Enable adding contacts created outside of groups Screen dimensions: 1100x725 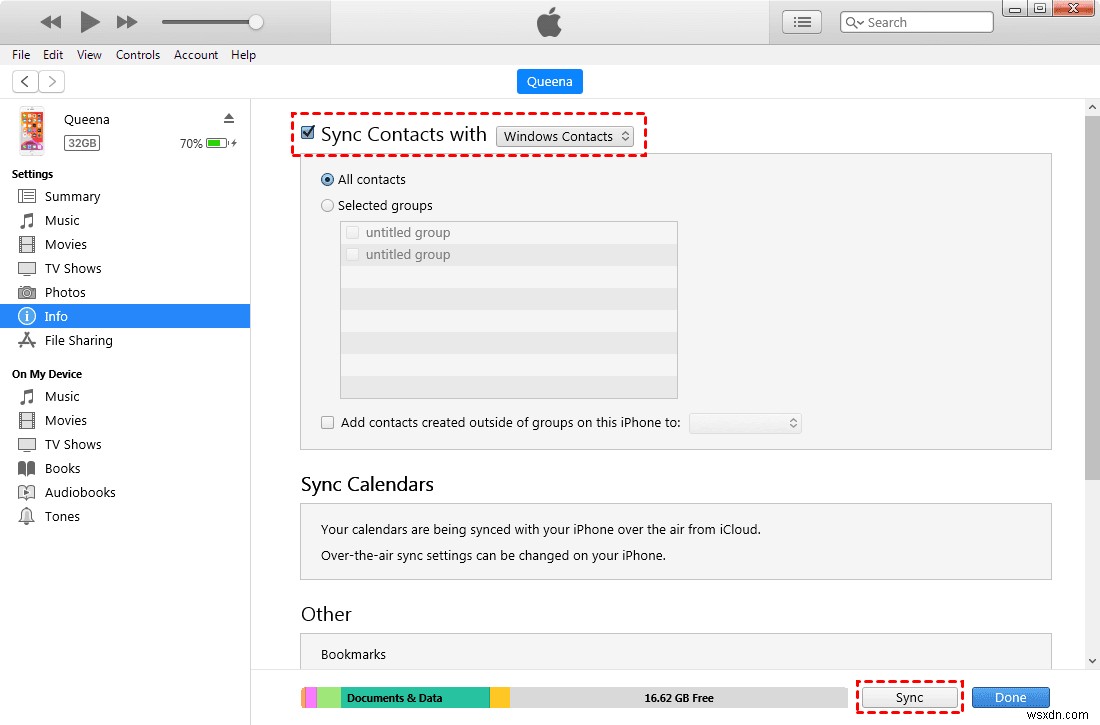coord(327,422)
